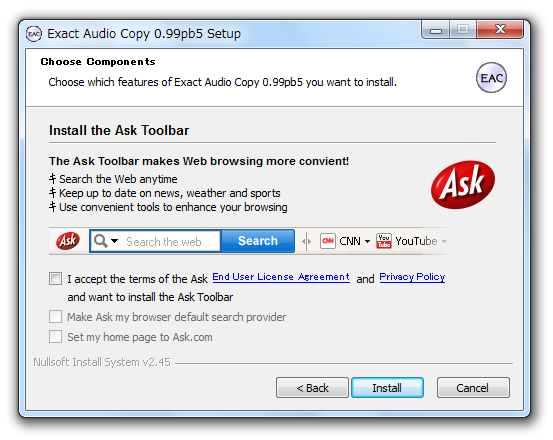Click the magnifier icon in the search box
Screen dimensions: 553x440
(101, 241)
